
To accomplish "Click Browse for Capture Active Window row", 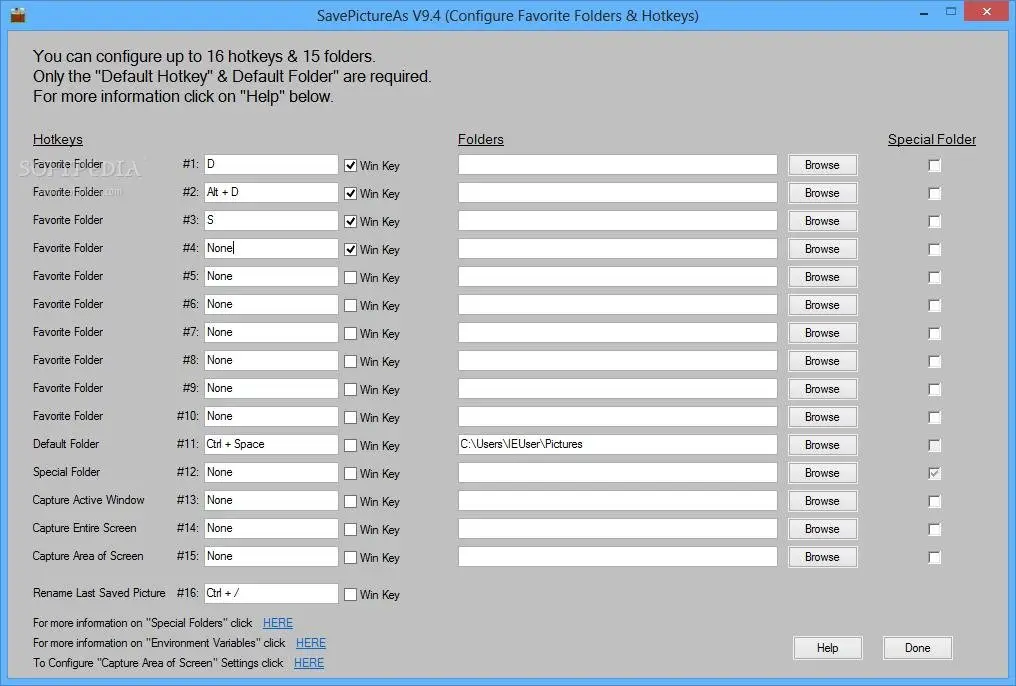I will tap(822, 501).
